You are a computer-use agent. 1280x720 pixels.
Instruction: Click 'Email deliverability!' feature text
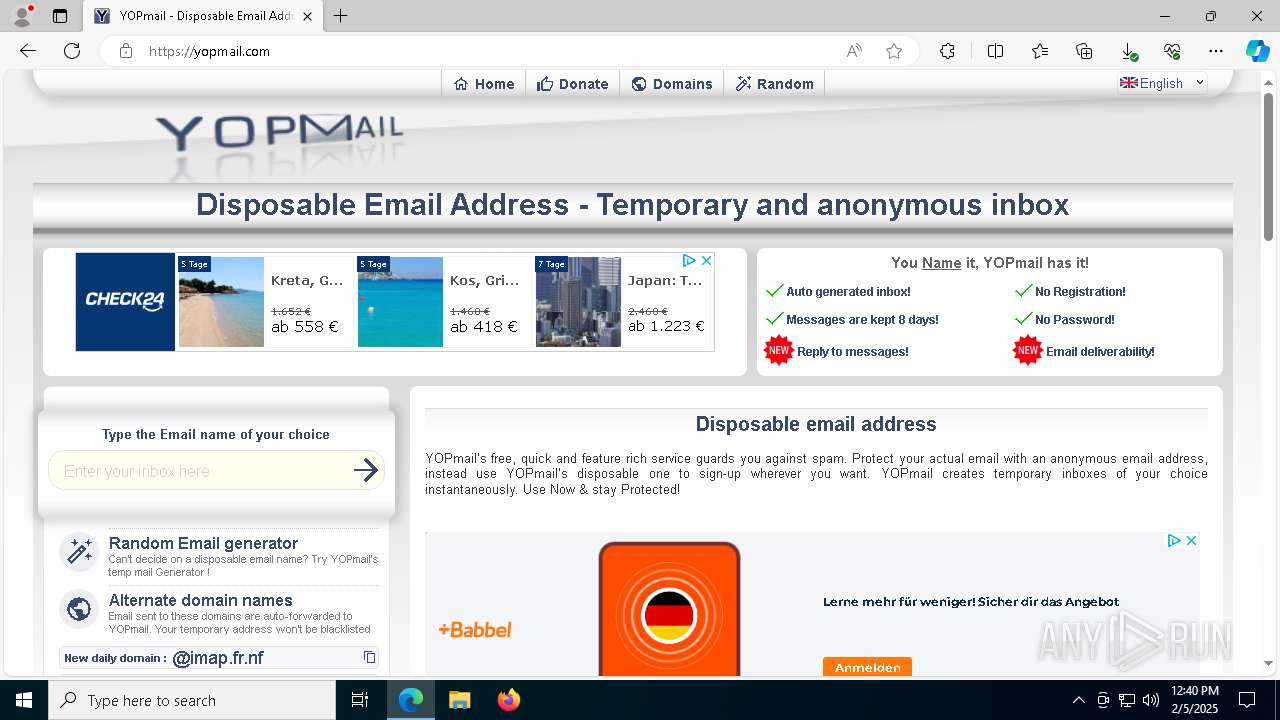pyautogui.click(x=1100, y=352)
